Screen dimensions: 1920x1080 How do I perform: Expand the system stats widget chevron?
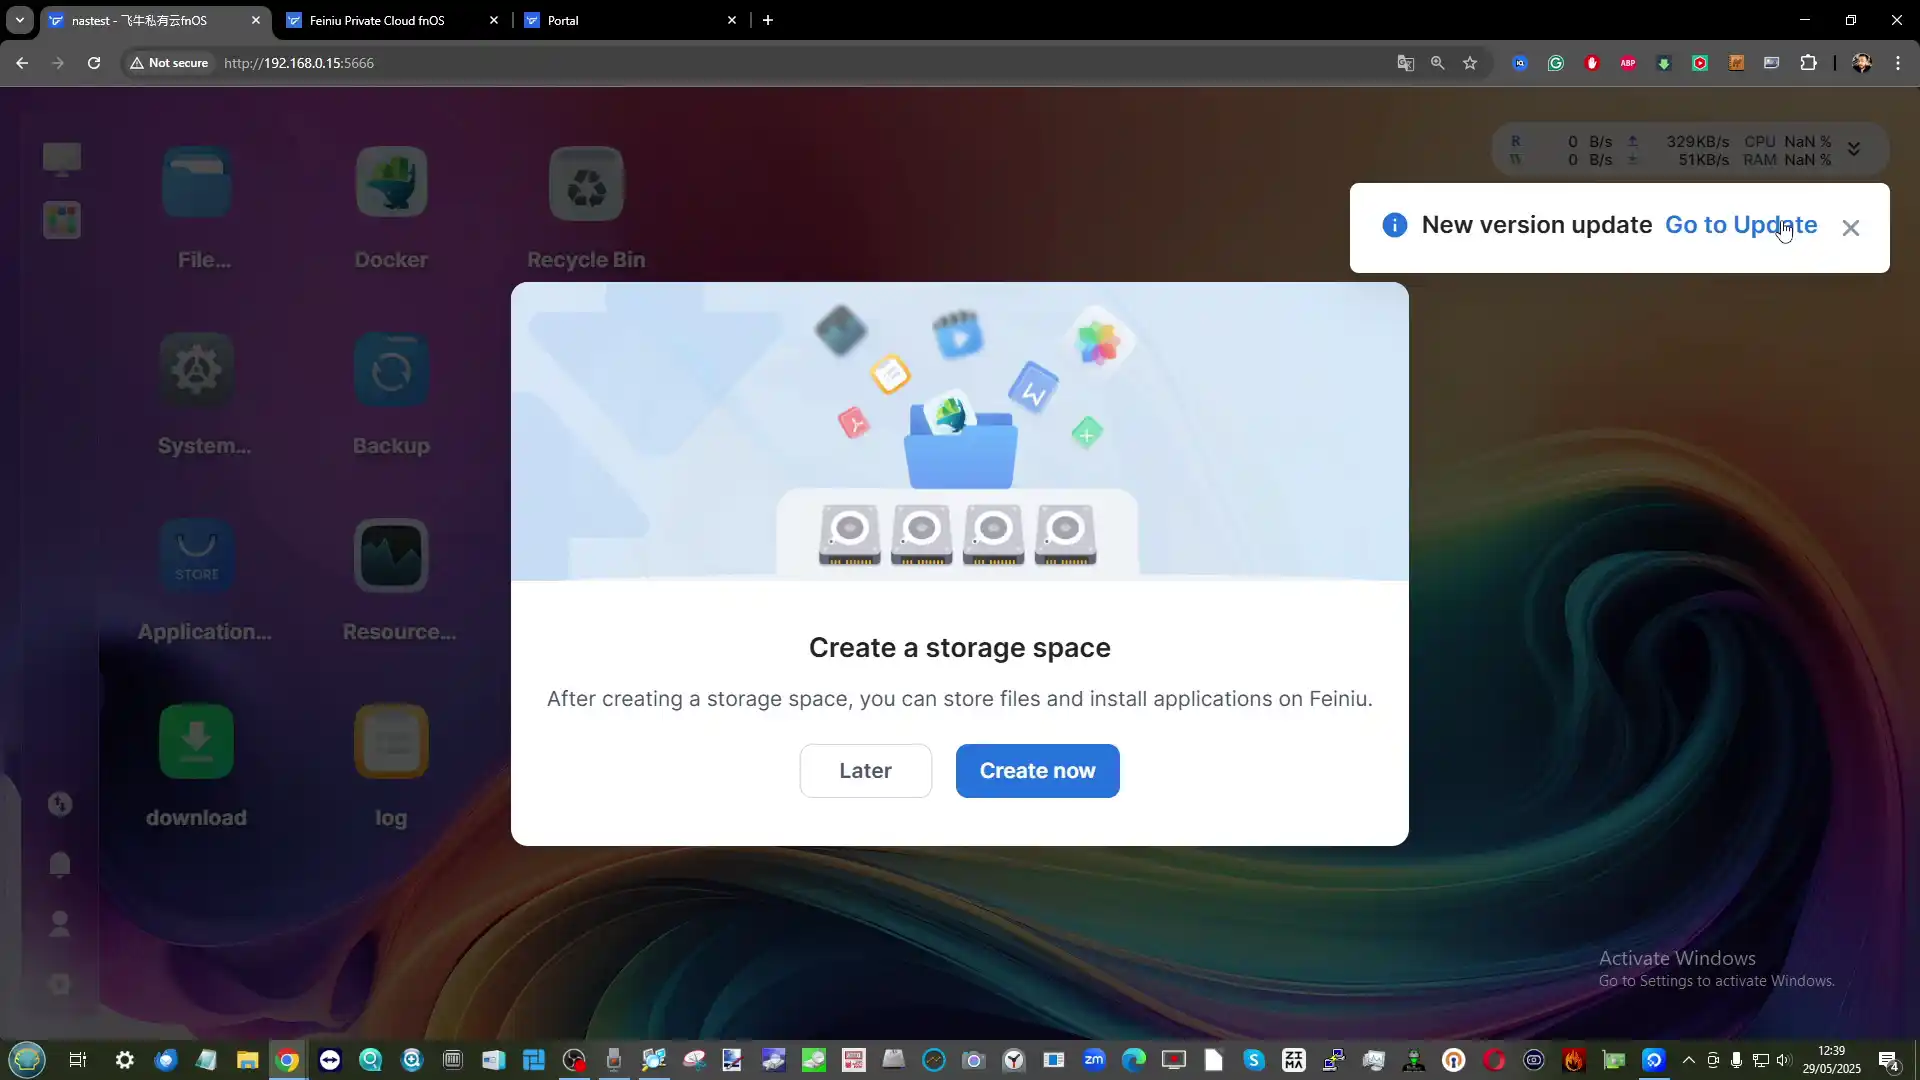(1854, 149)
